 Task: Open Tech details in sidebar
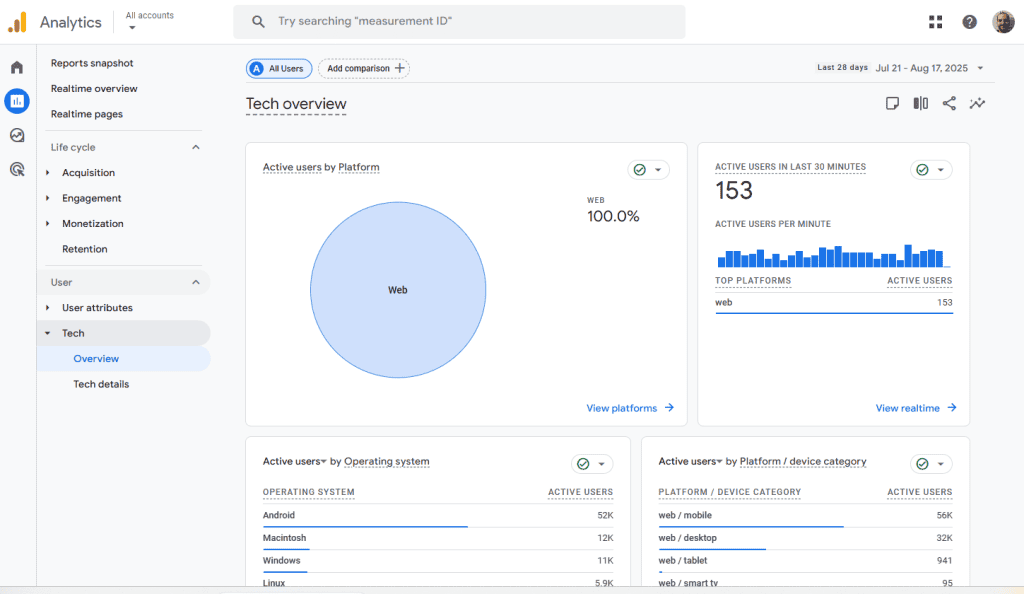pos(101,384)
